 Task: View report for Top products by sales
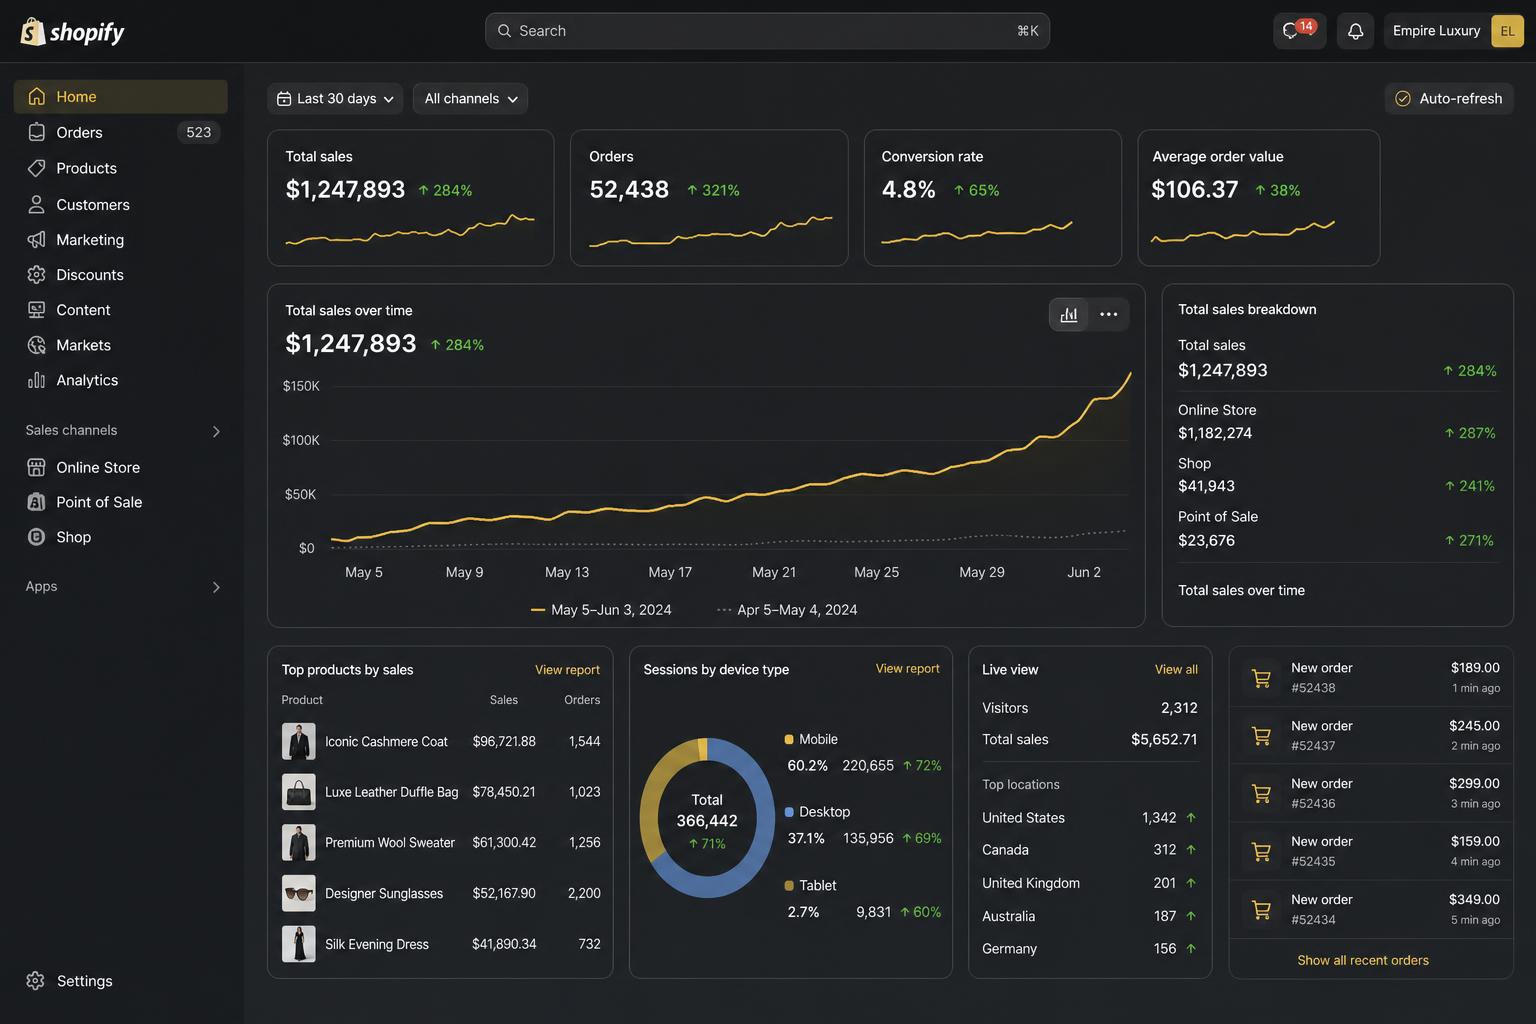point(567,670)
